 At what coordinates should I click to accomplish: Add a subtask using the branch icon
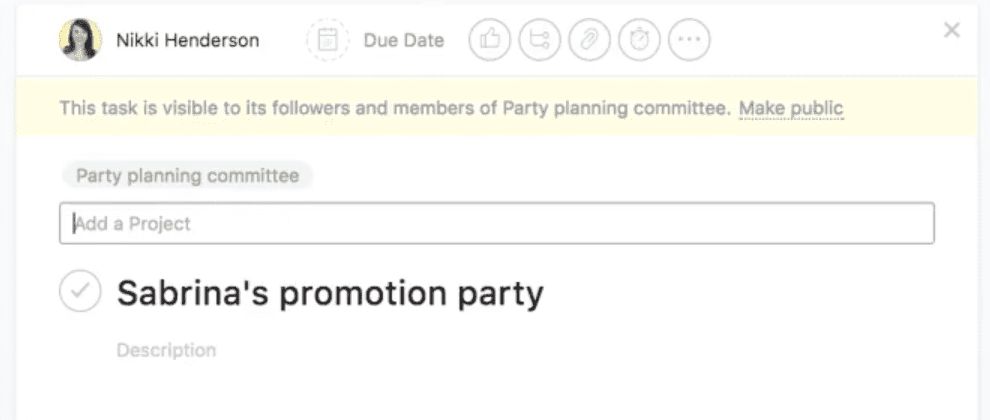click(539, 40)
